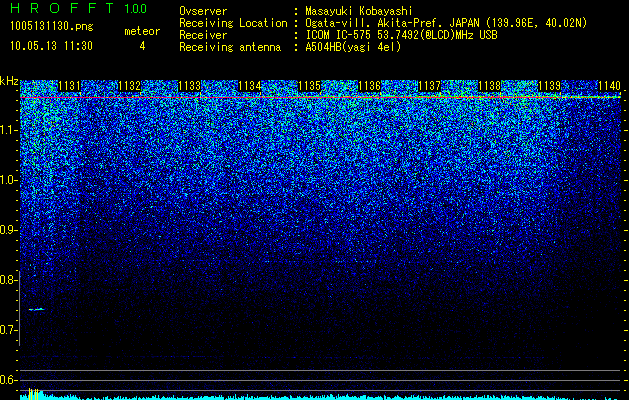Select the version number 1.0.0

click(136, 9)
